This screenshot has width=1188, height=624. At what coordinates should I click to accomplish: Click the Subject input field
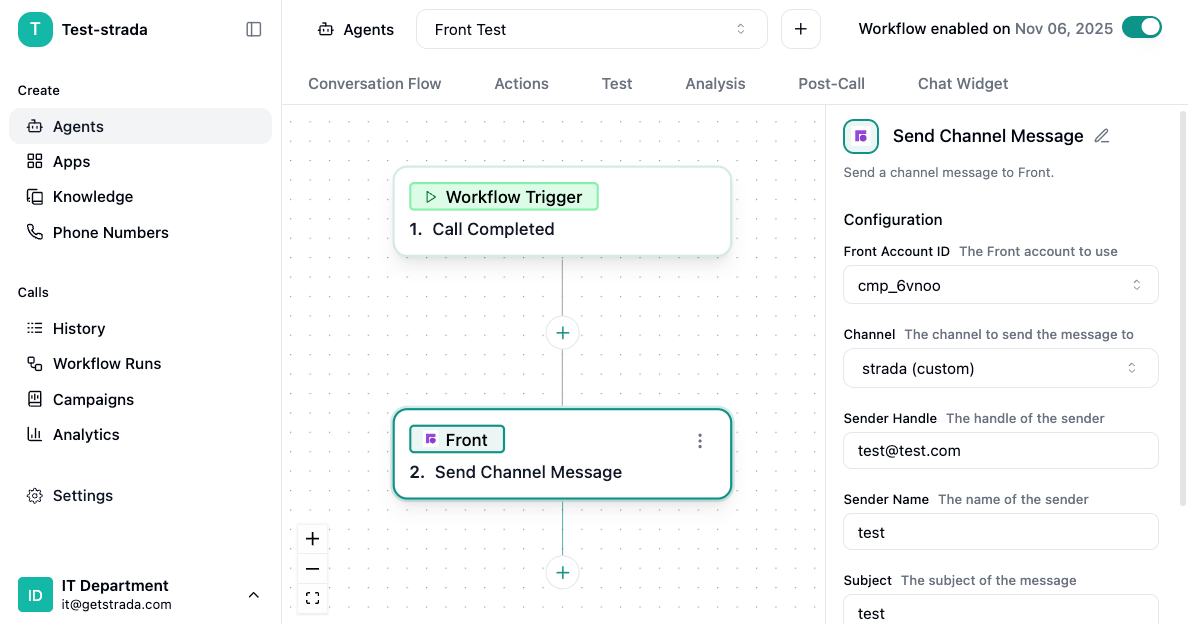(1001, 610)
